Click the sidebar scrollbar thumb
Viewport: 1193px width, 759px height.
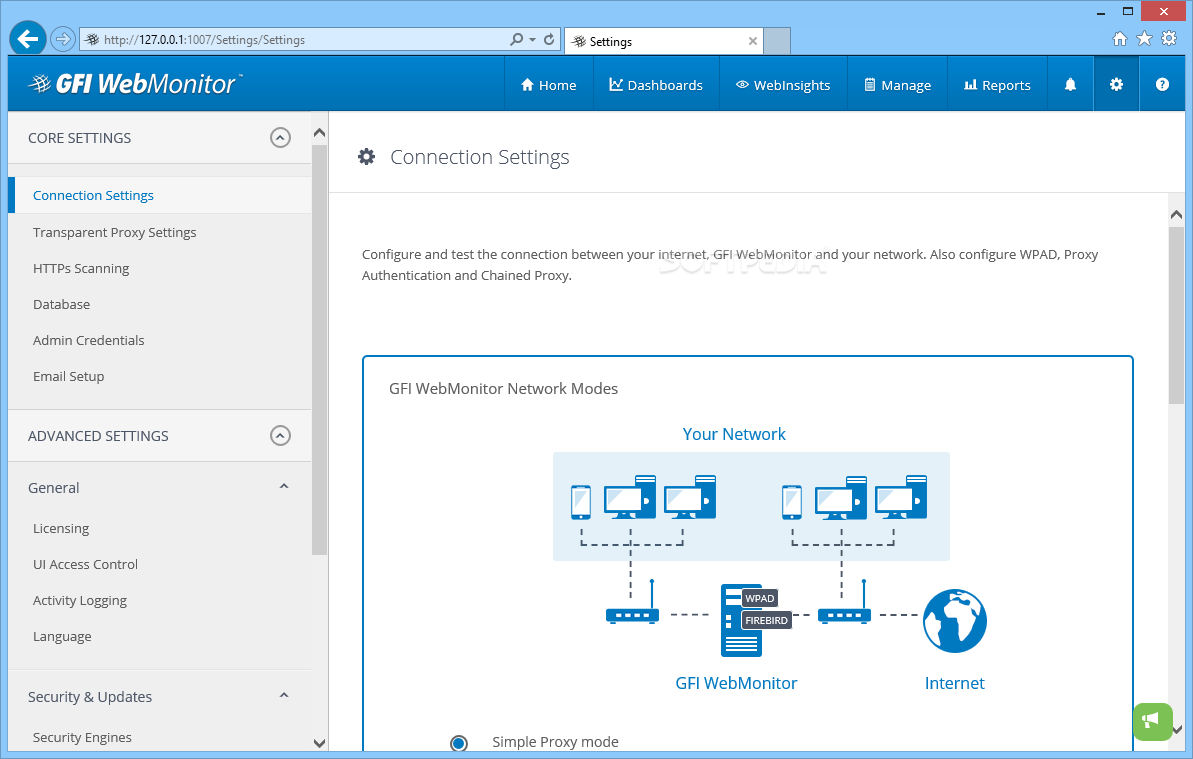click(x=320, y=349)
